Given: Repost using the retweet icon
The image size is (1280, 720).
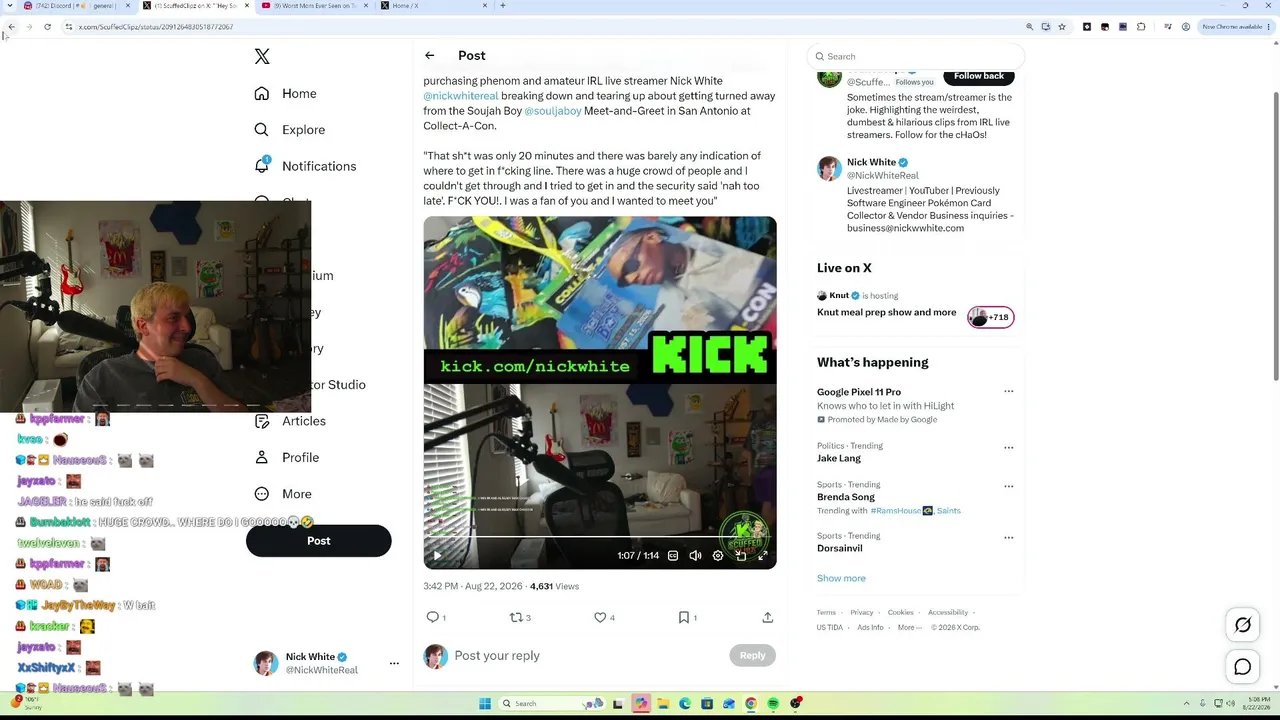Looking at the screenshot, I should (516, 618).
